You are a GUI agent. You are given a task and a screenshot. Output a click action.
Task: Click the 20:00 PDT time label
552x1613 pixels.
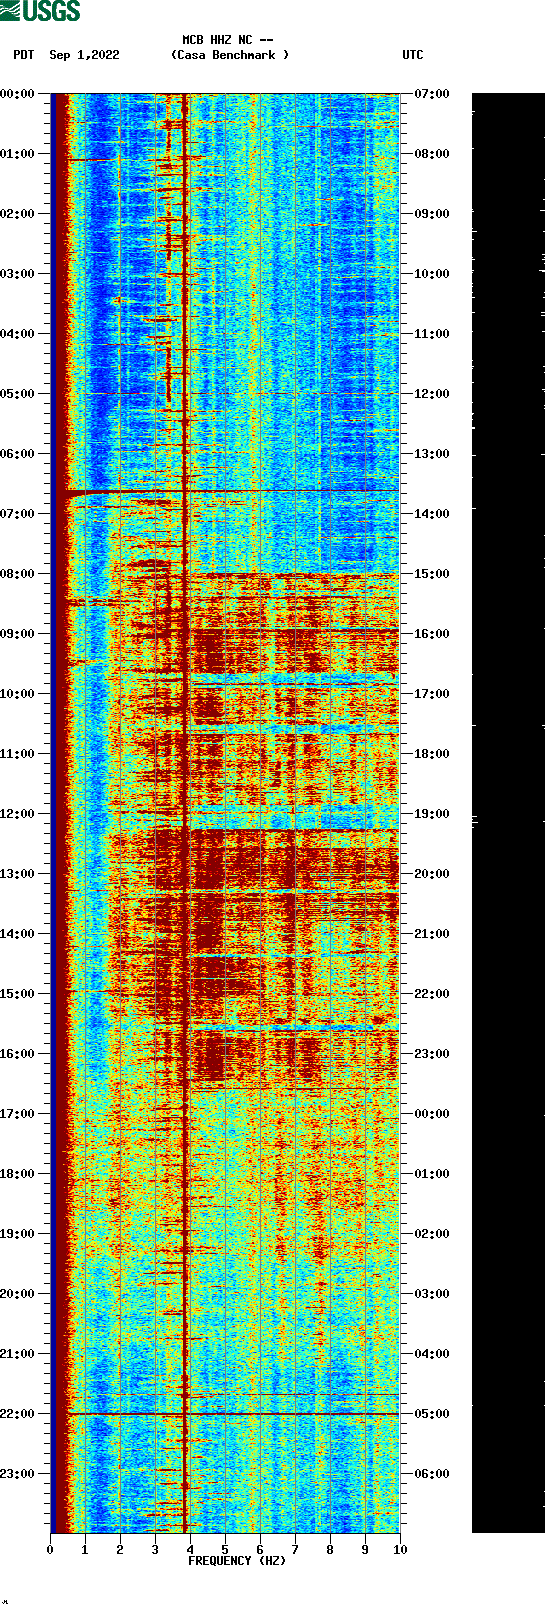(x=18, y=1294)
